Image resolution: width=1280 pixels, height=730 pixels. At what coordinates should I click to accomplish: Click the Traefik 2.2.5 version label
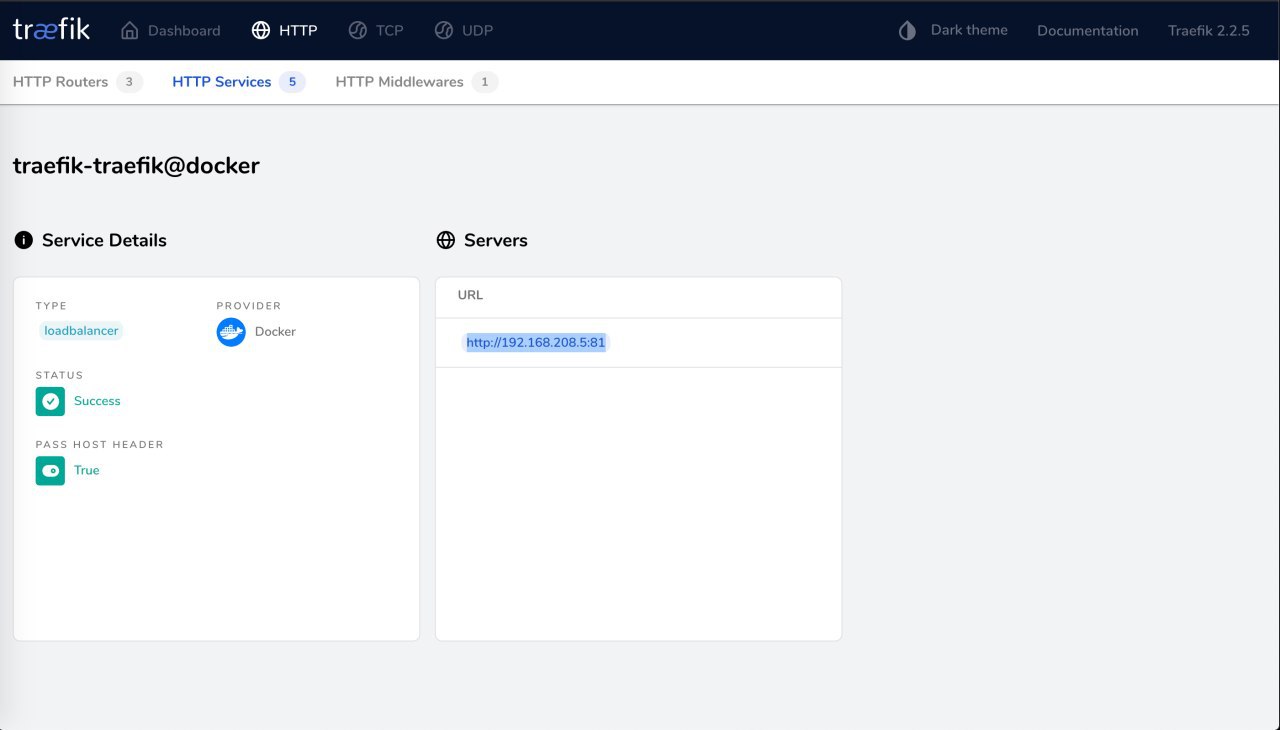(1209, 31)
